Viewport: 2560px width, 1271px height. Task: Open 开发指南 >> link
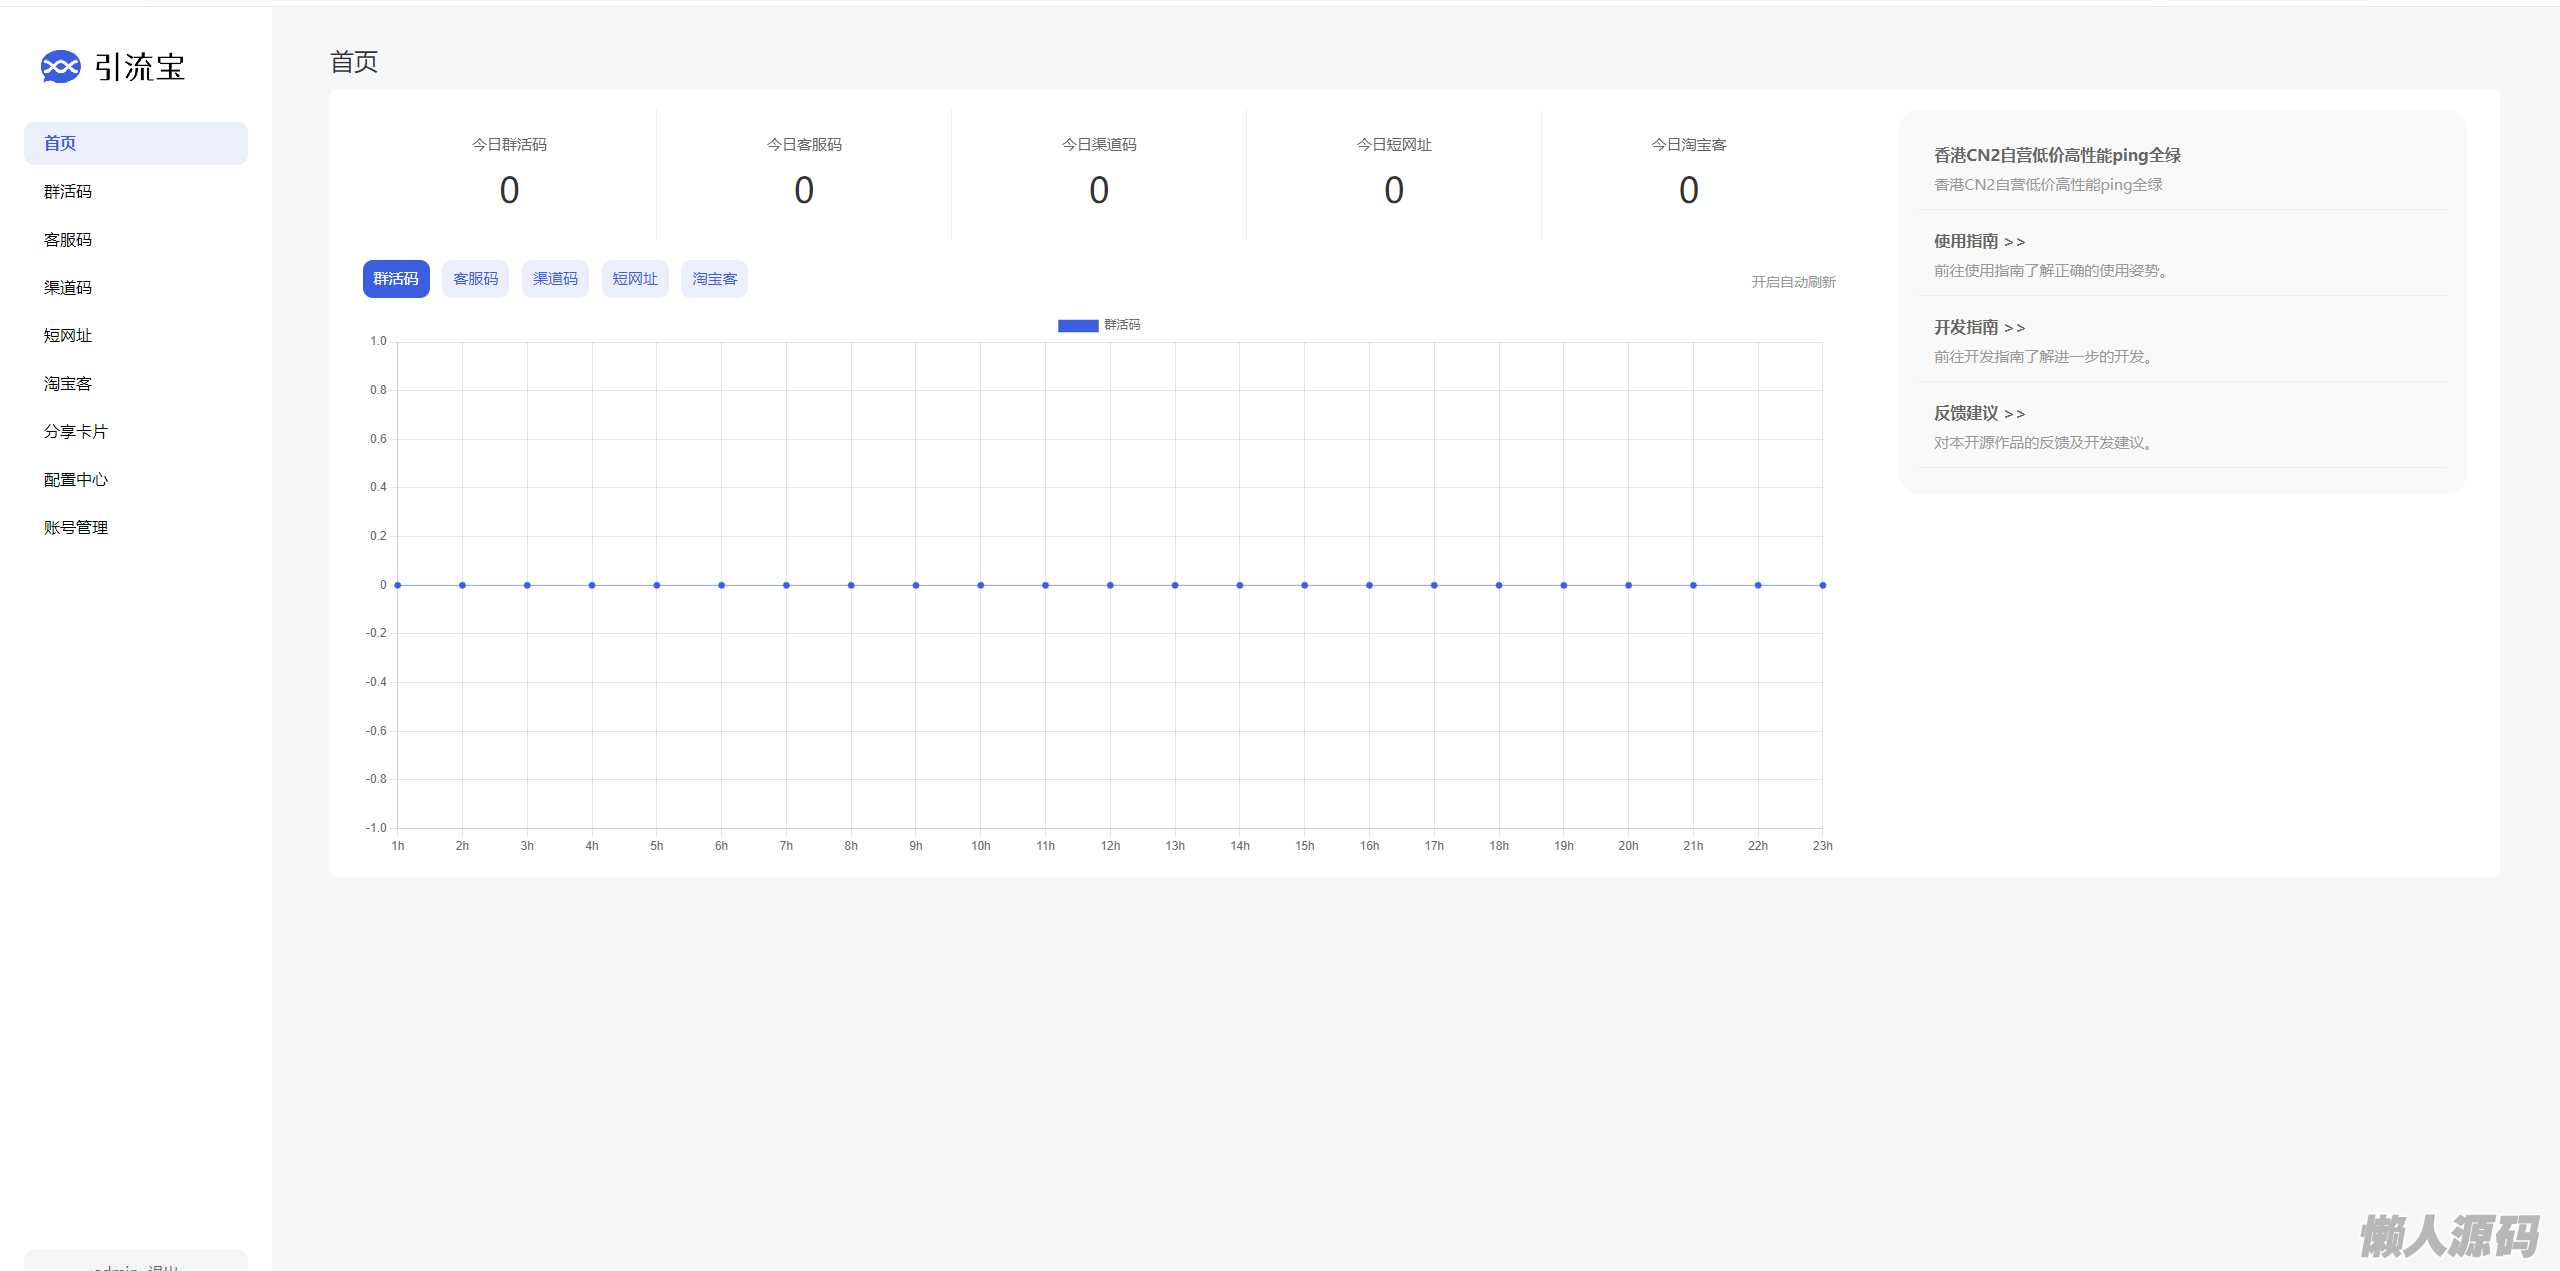point(1979,328)
